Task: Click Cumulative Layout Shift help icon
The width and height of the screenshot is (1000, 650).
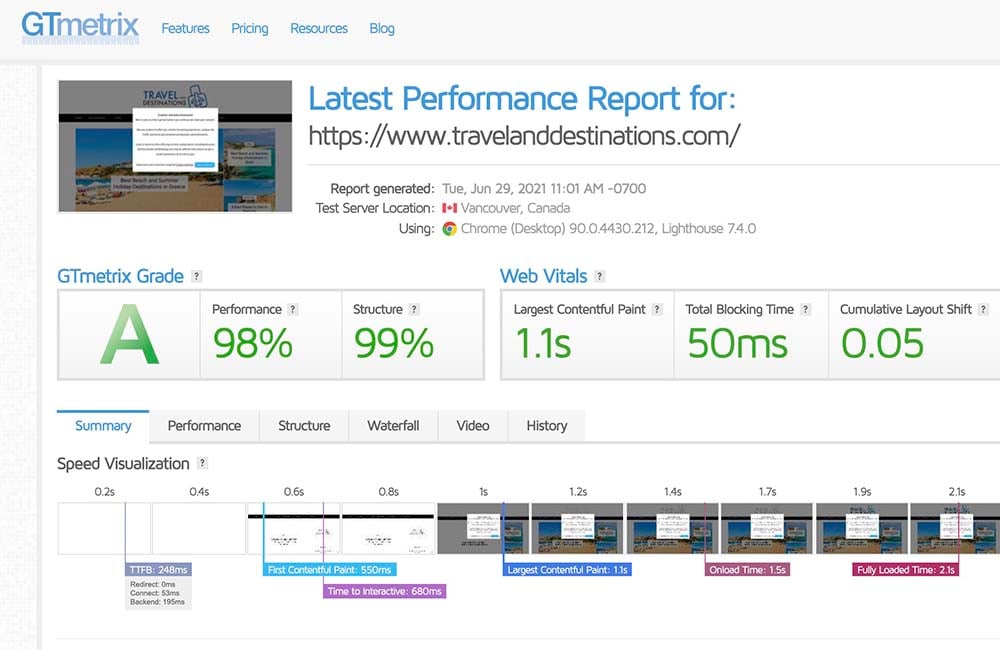Action: point(983,309)
